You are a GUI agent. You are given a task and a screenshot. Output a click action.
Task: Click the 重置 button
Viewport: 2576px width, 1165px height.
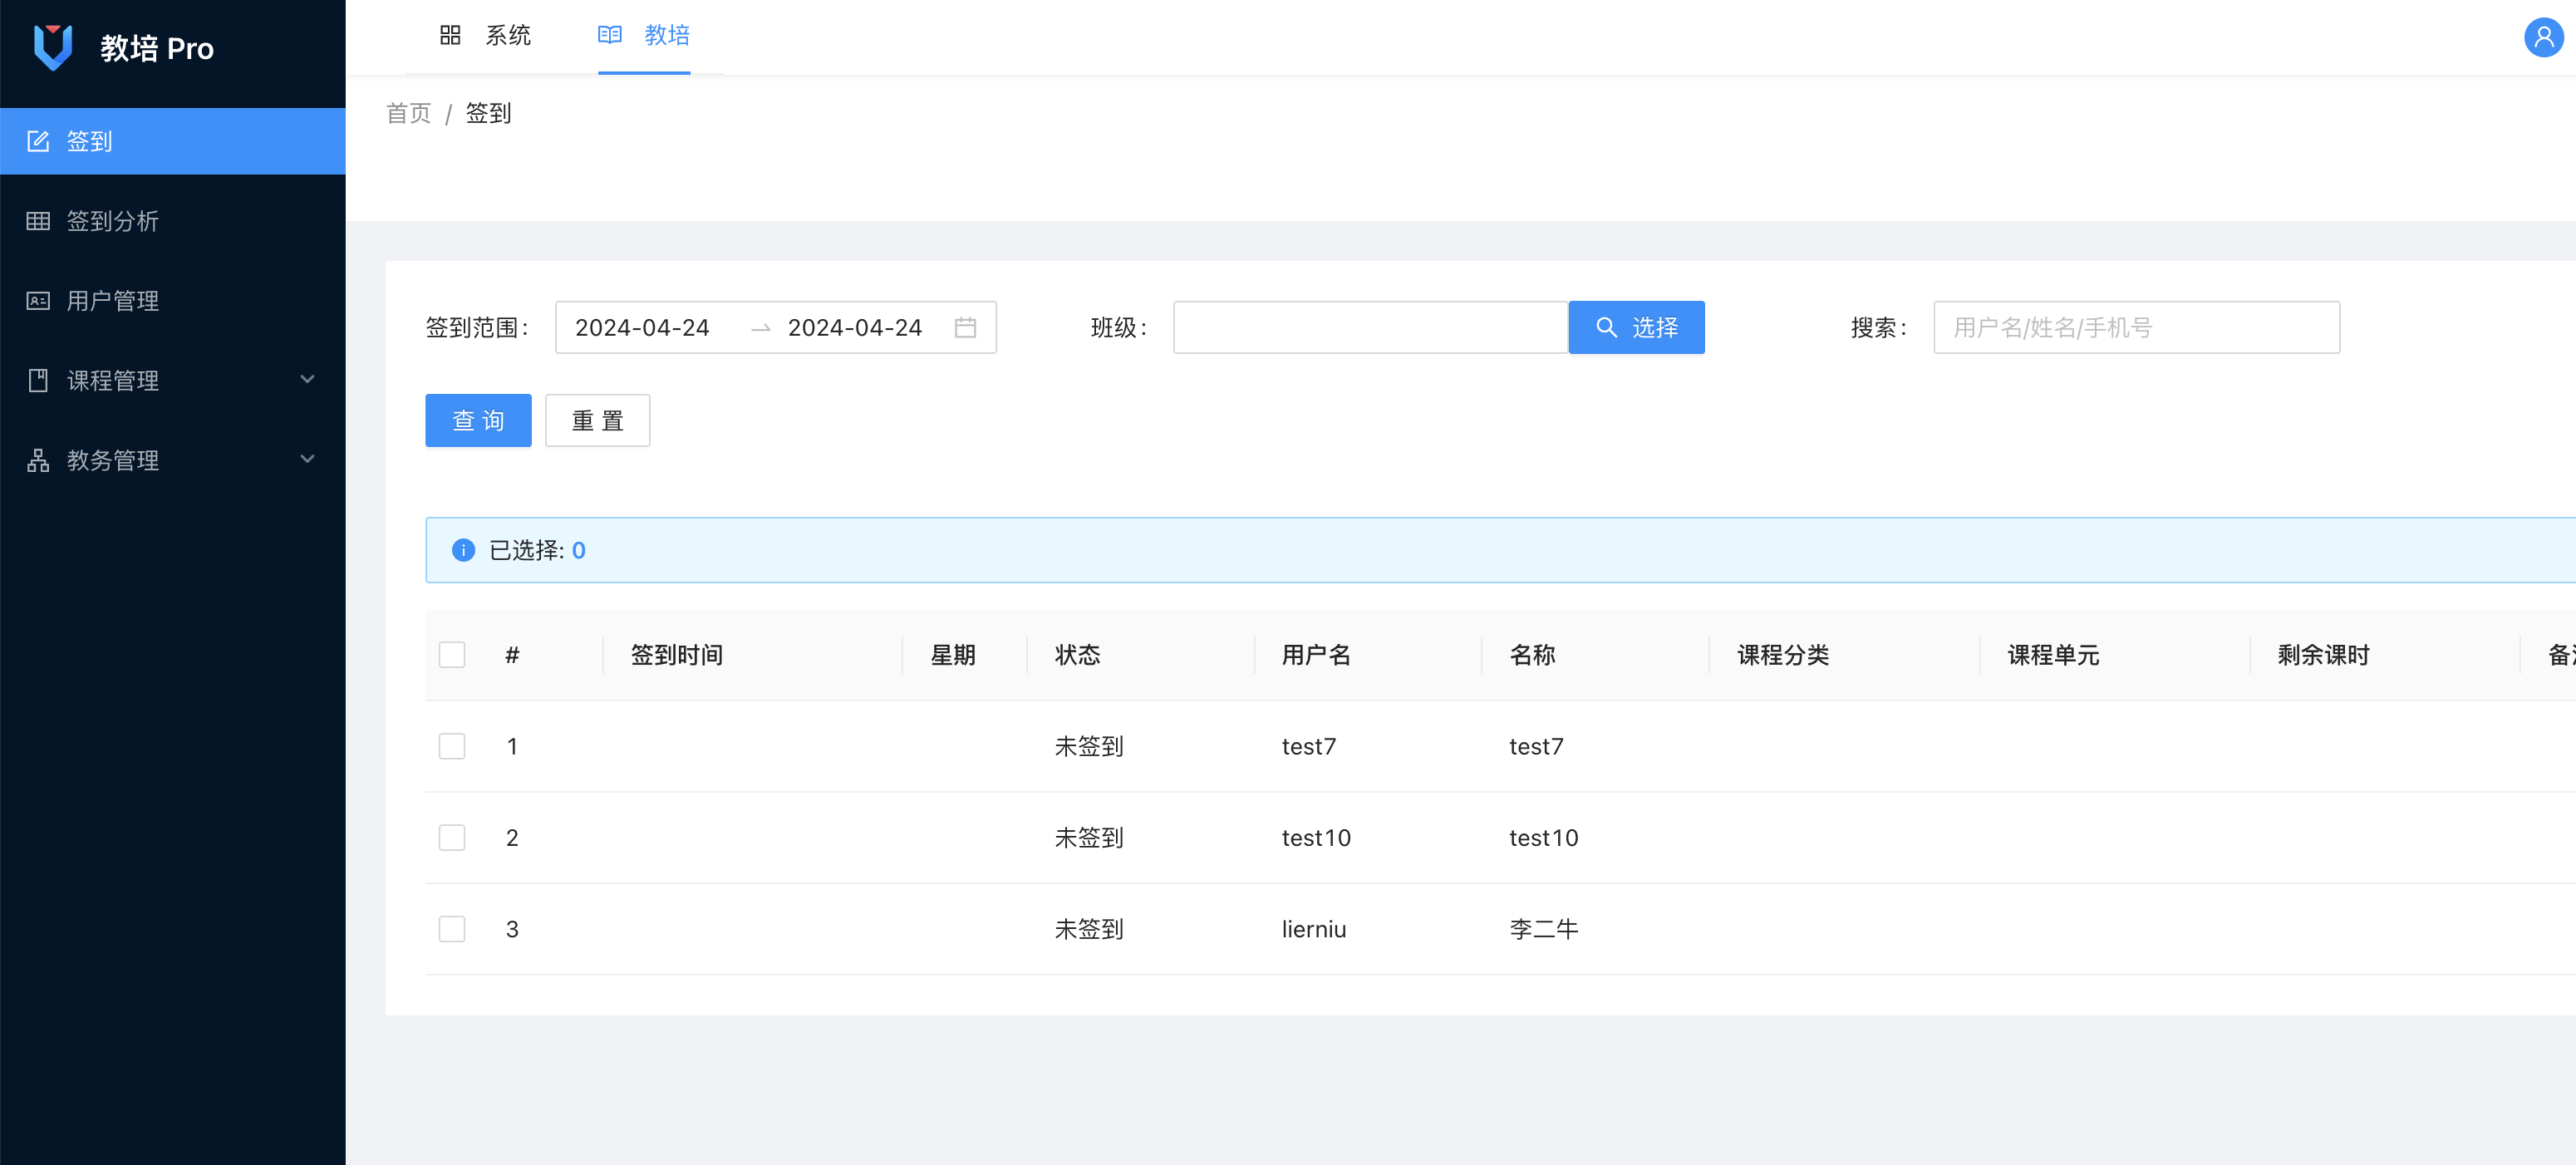[x=598, y=420]
